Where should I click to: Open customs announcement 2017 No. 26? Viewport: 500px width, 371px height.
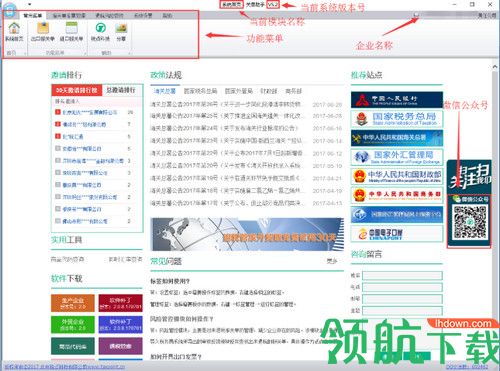pos(226,104)
